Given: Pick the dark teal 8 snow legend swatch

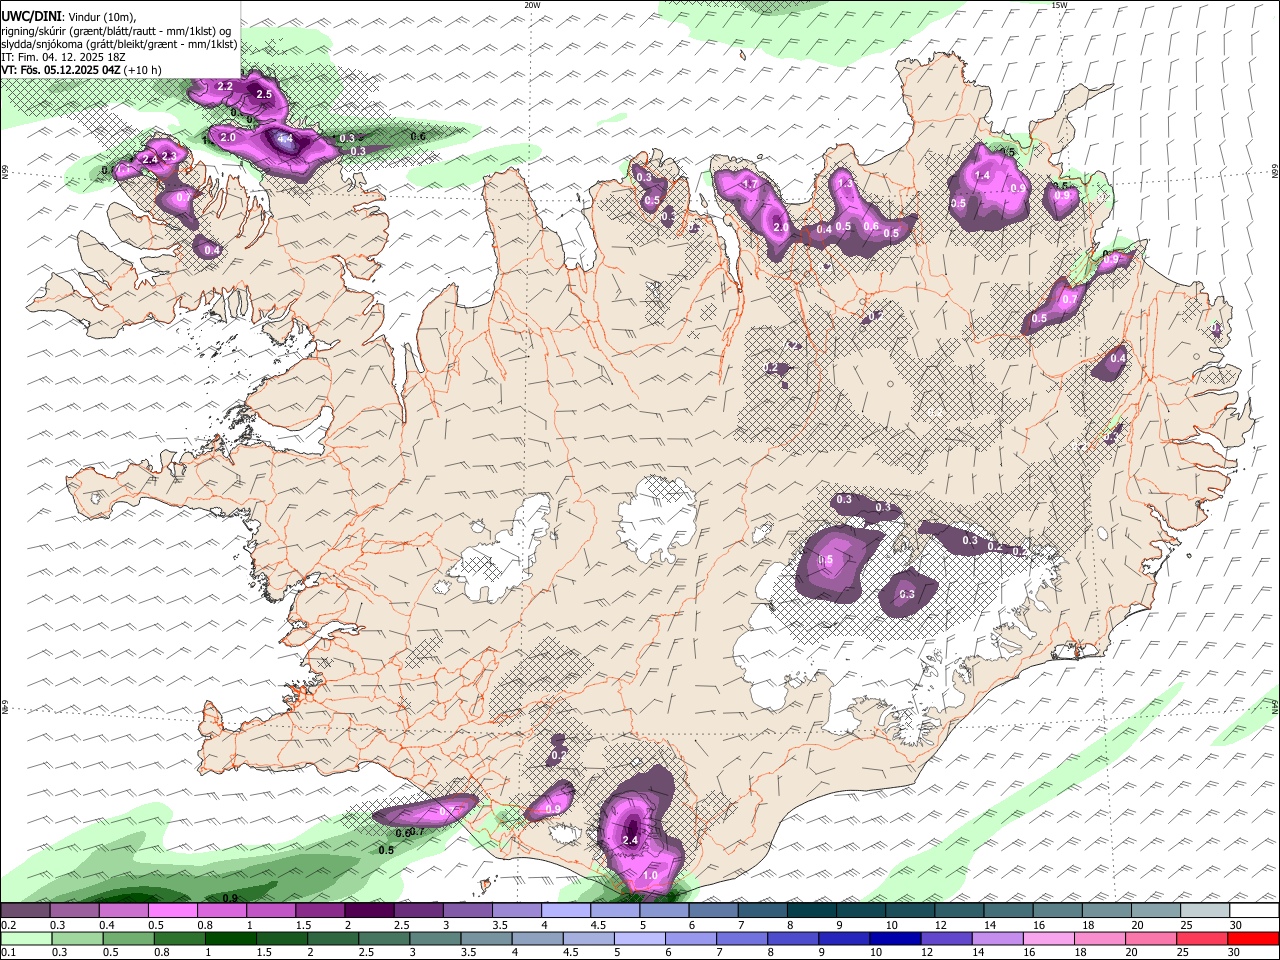Looking at the screenshot, I should tap(812, 910).
